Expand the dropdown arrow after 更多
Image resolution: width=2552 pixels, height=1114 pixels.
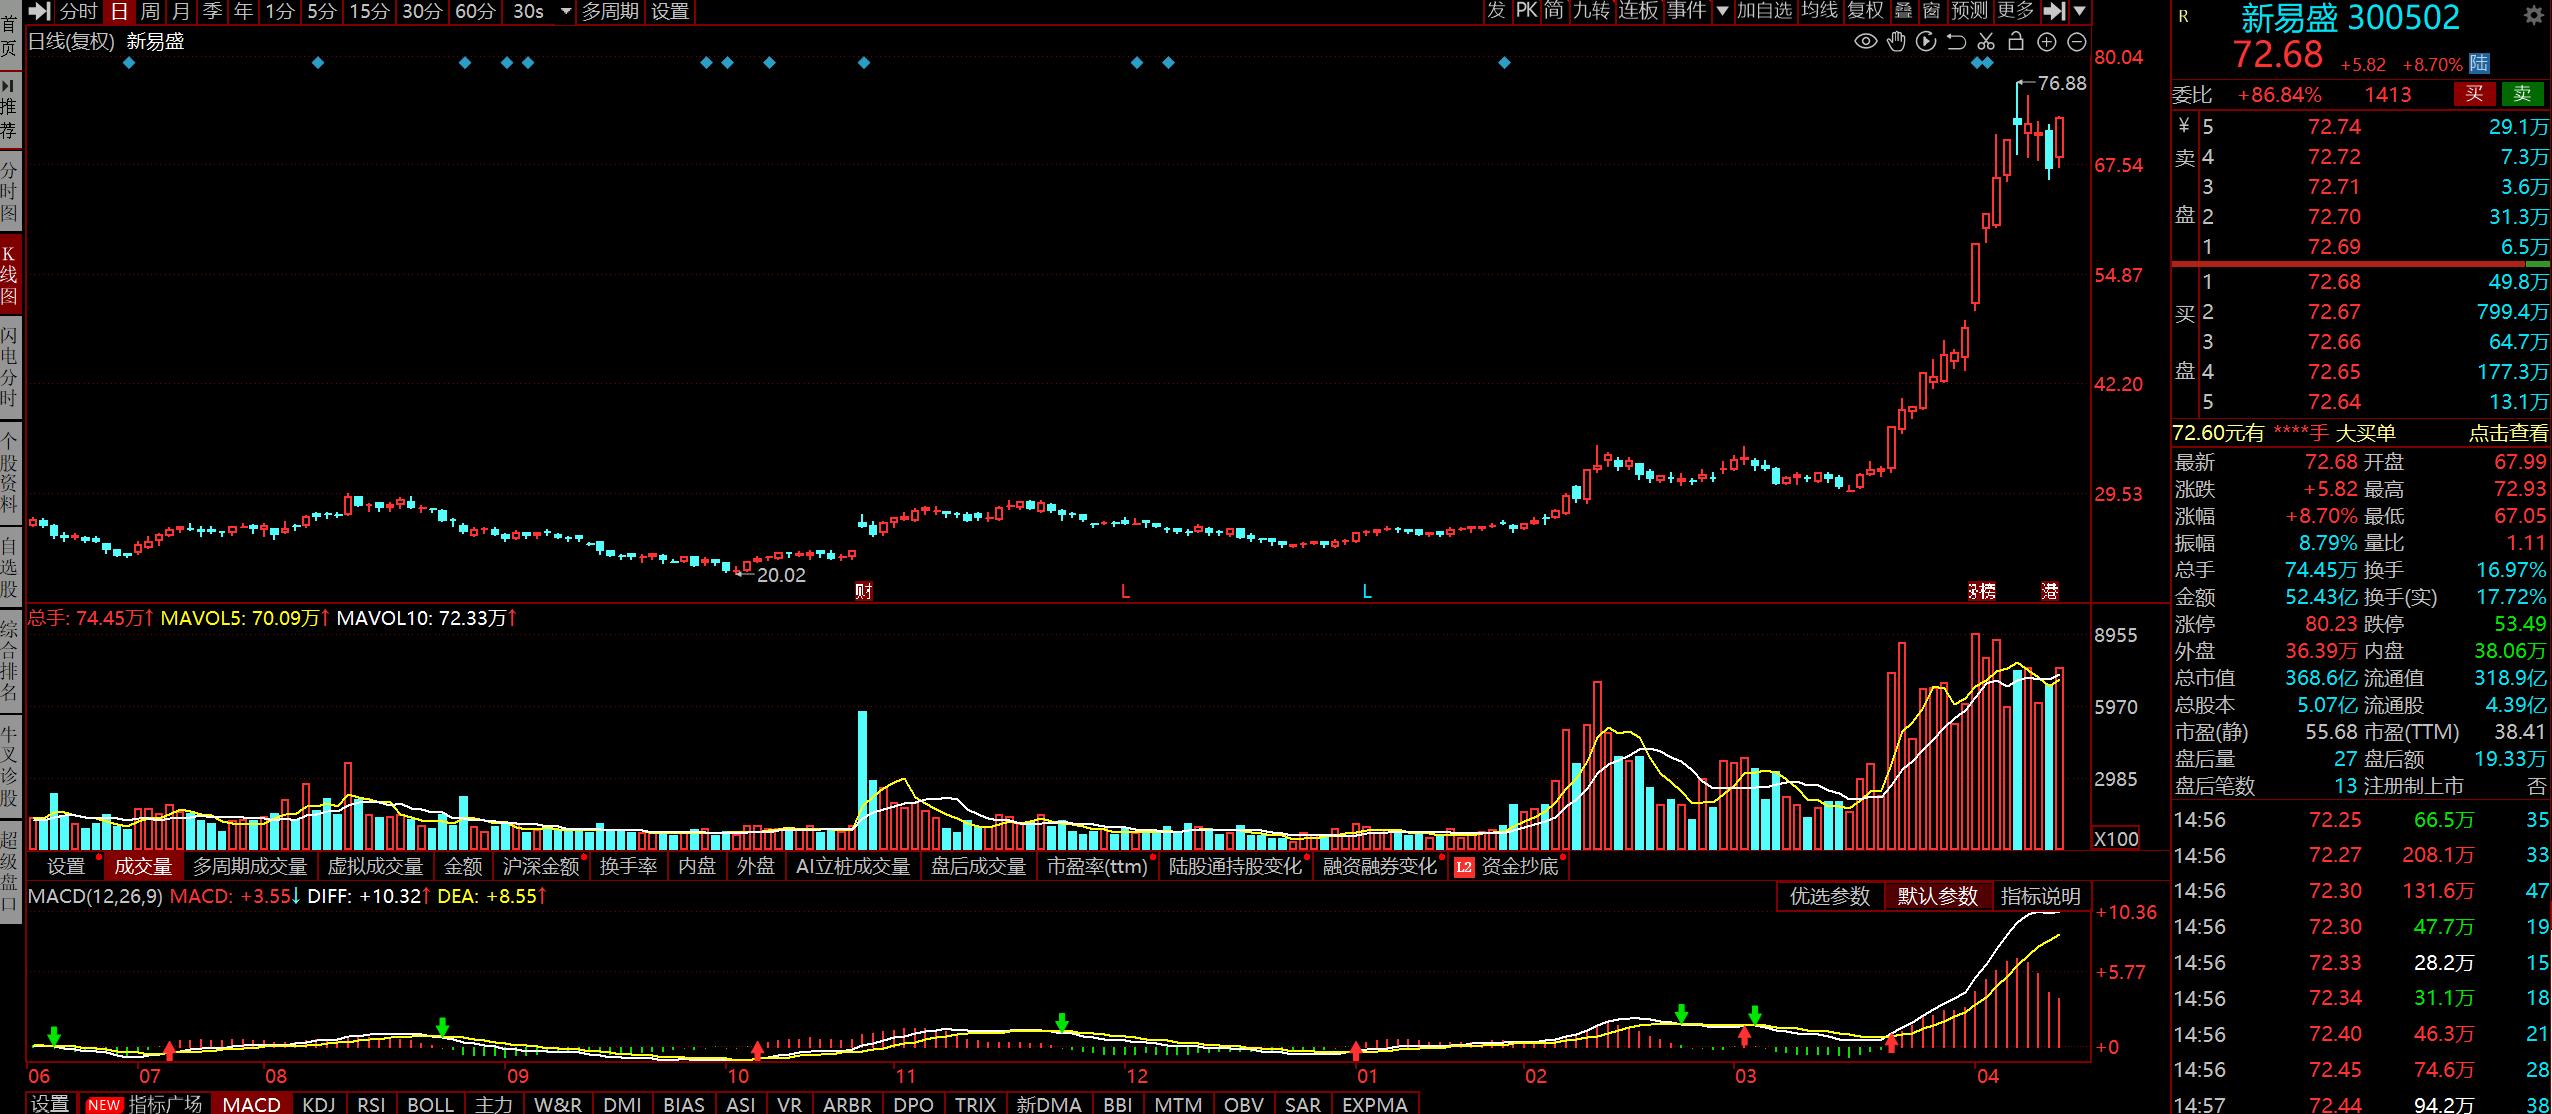point(2080,12)
